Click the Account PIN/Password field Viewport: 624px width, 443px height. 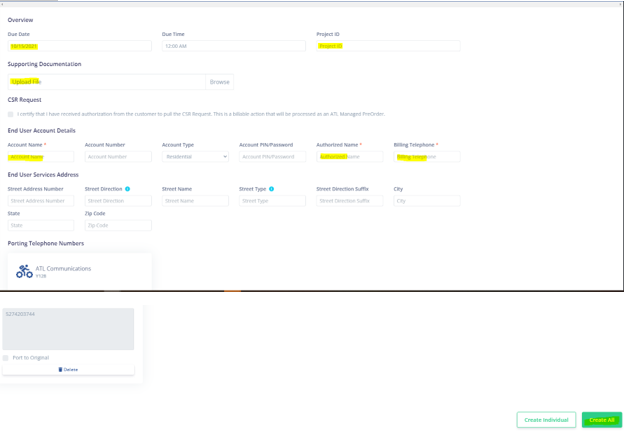pyautogui.click(x=272, y=157)
